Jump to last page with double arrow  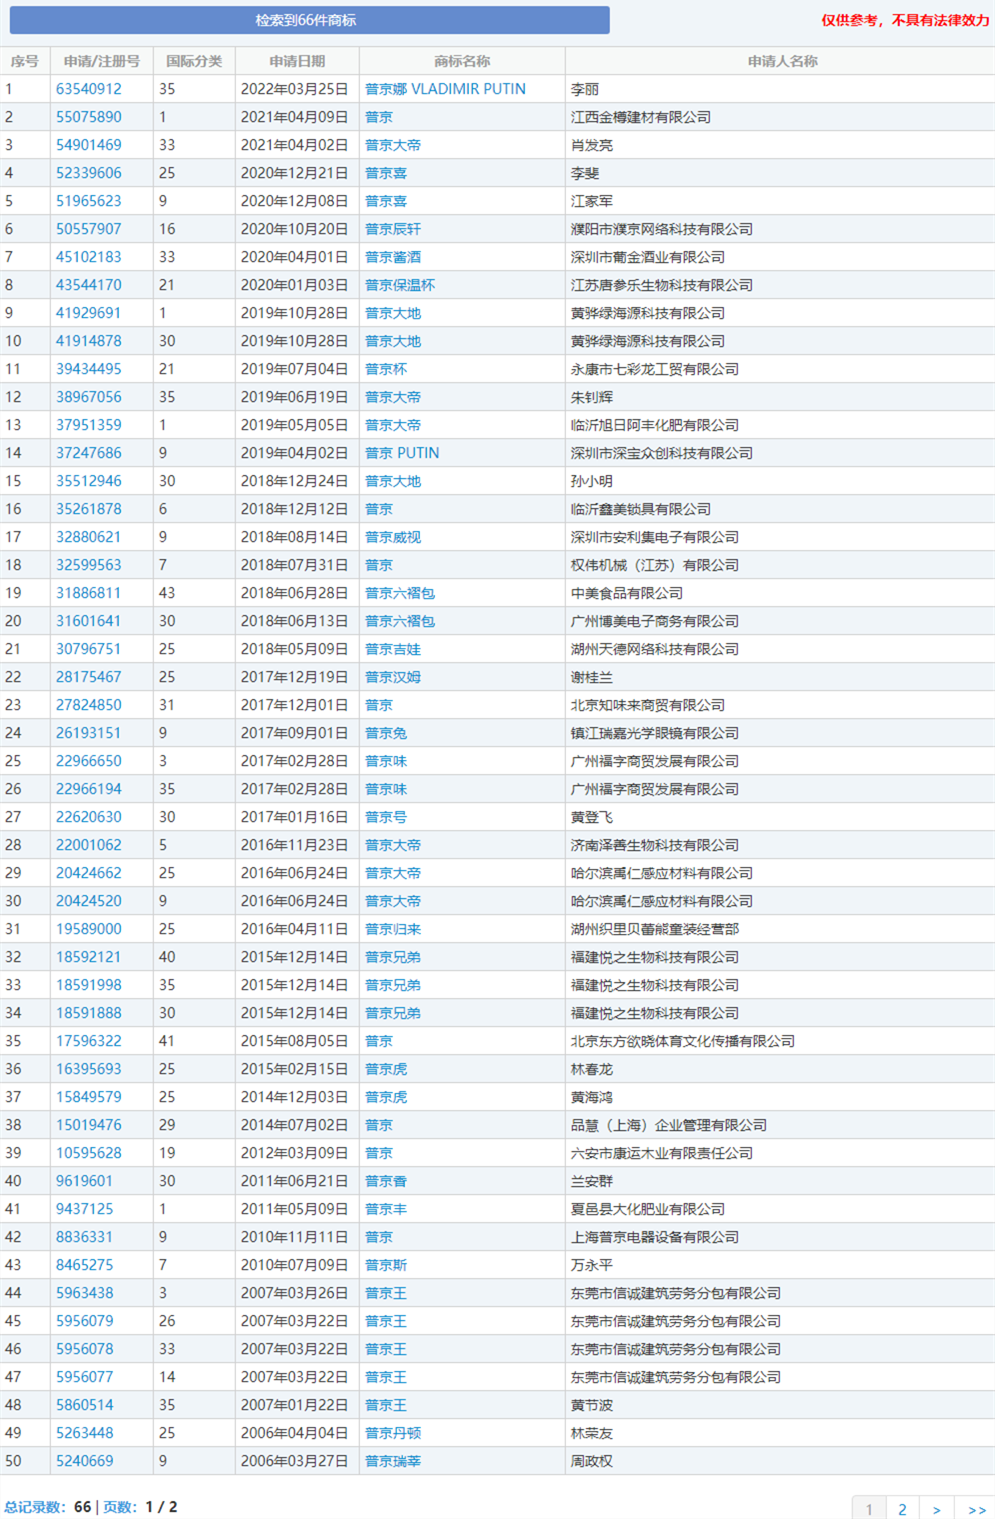(972, 1508)
